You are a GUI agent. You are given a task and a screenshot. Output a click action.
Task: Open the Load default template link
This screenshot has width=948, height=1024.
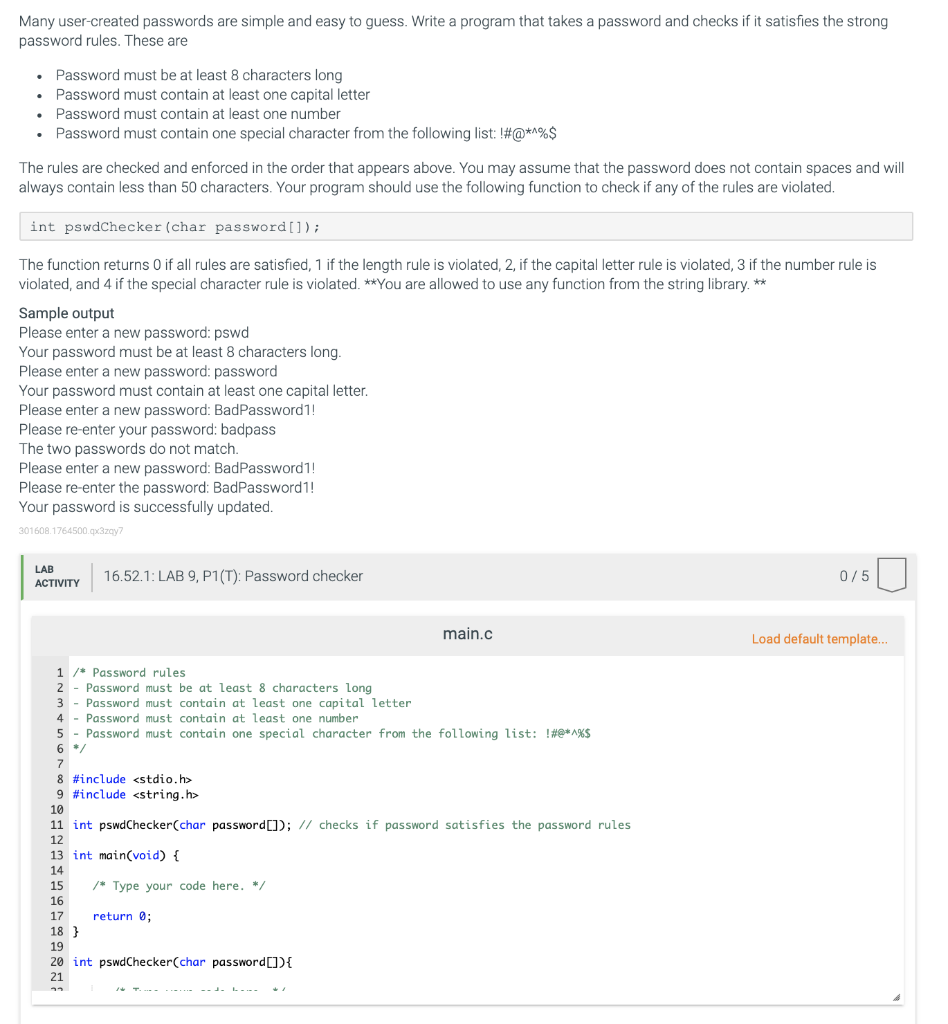[819, 638]
